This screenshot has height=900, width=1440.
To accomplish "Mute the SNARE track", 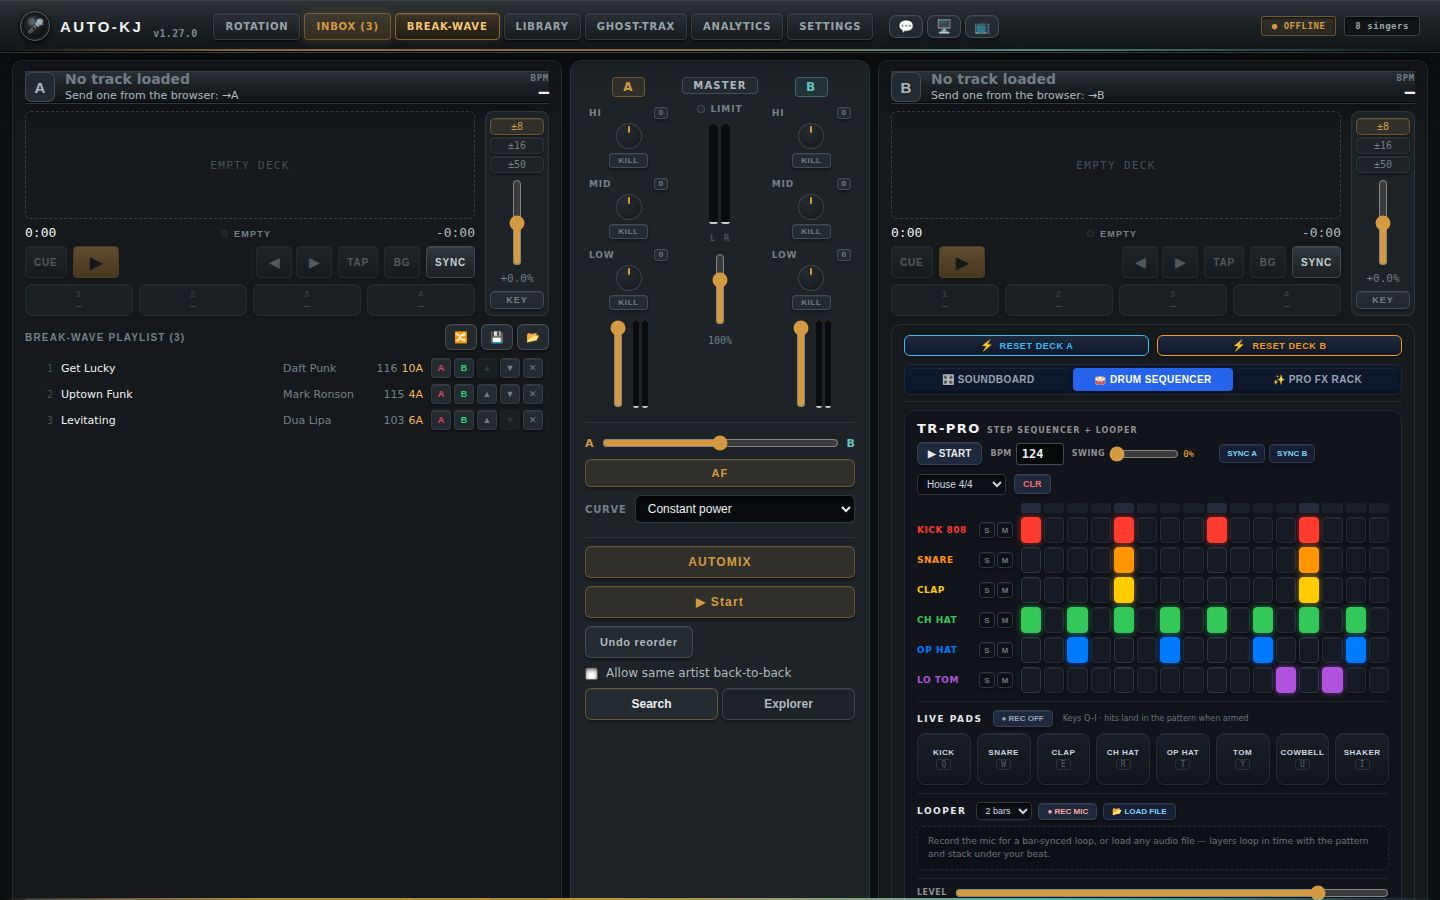I will click(1005, 560).
